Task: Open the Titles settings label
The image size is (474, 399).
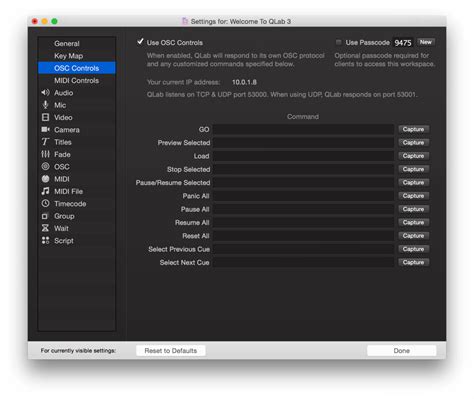Action: (63, 142)
